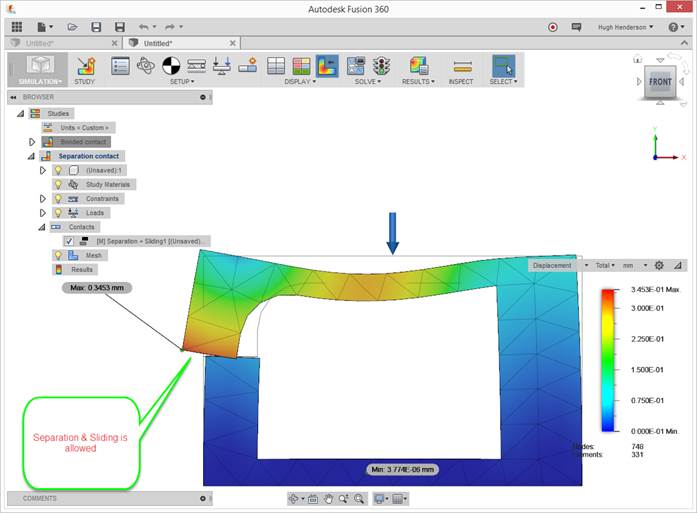Open the study settings list icon

(120, 66)
